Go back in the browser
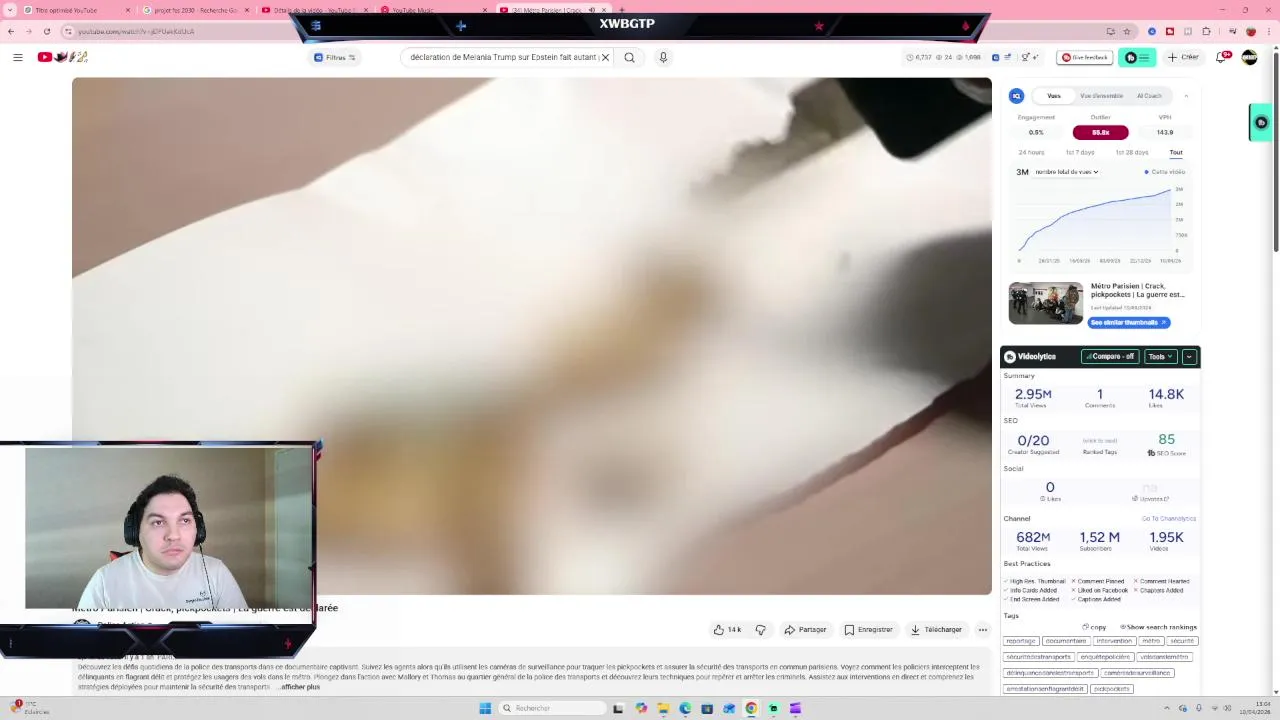The width and height of the screenshot is (1280, 720). (x=11, y=31)
